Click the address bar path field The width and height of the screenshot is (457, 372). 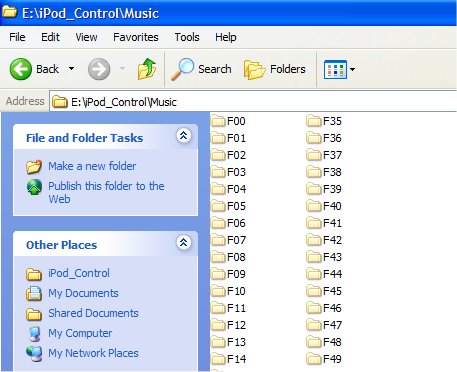click(x=253, y=102)
